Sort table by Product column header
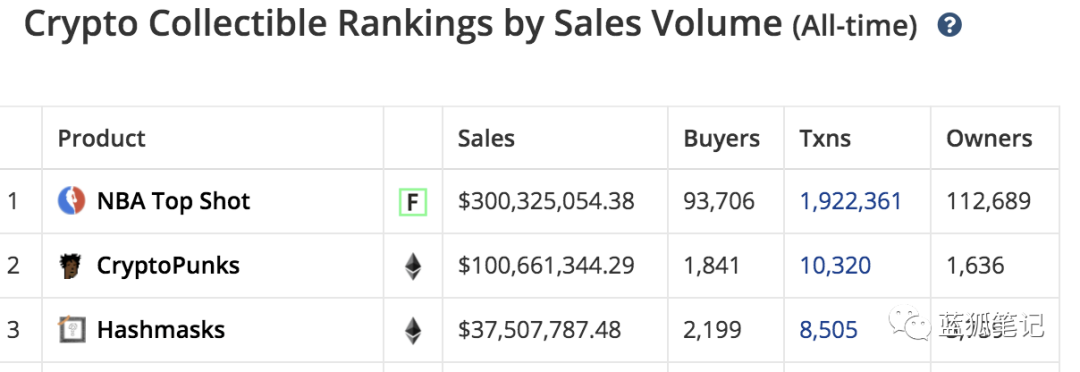Screen dimensions: 1080x372 (x=101, y=138)
